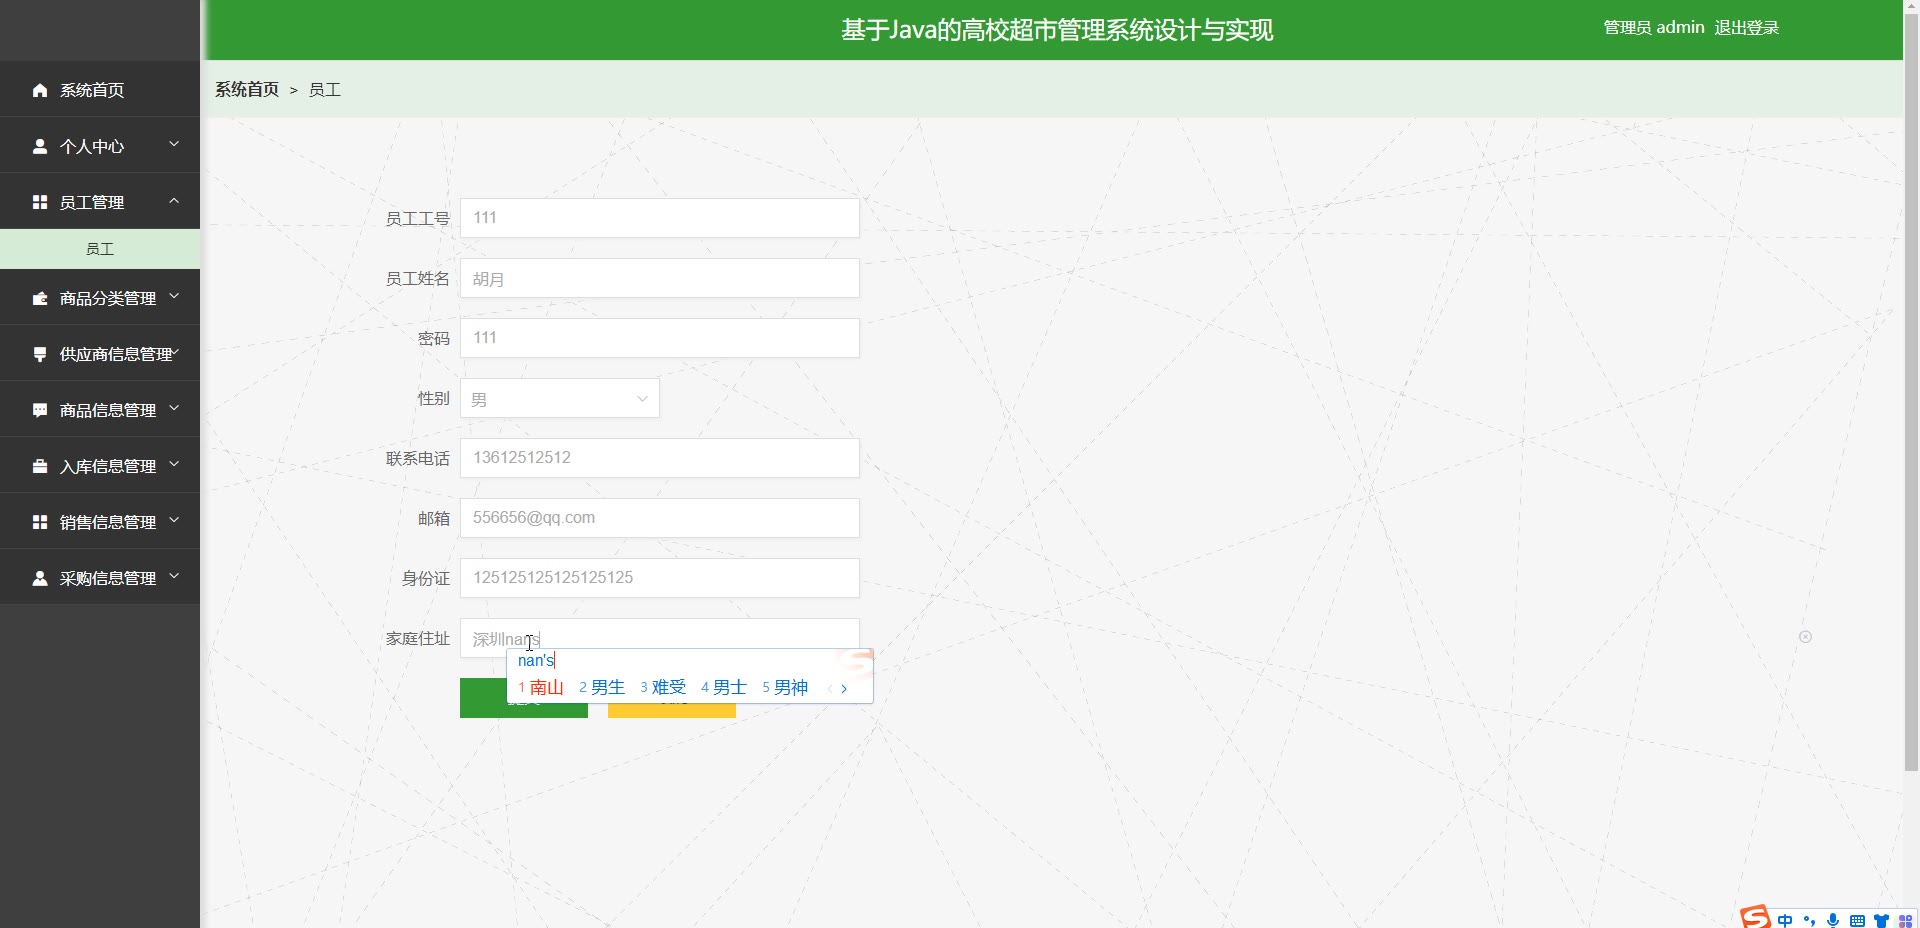Viewport: 1920px width, 928px height.
Task: Click the person icon beside 个人中心
Action: click(40, 146)
